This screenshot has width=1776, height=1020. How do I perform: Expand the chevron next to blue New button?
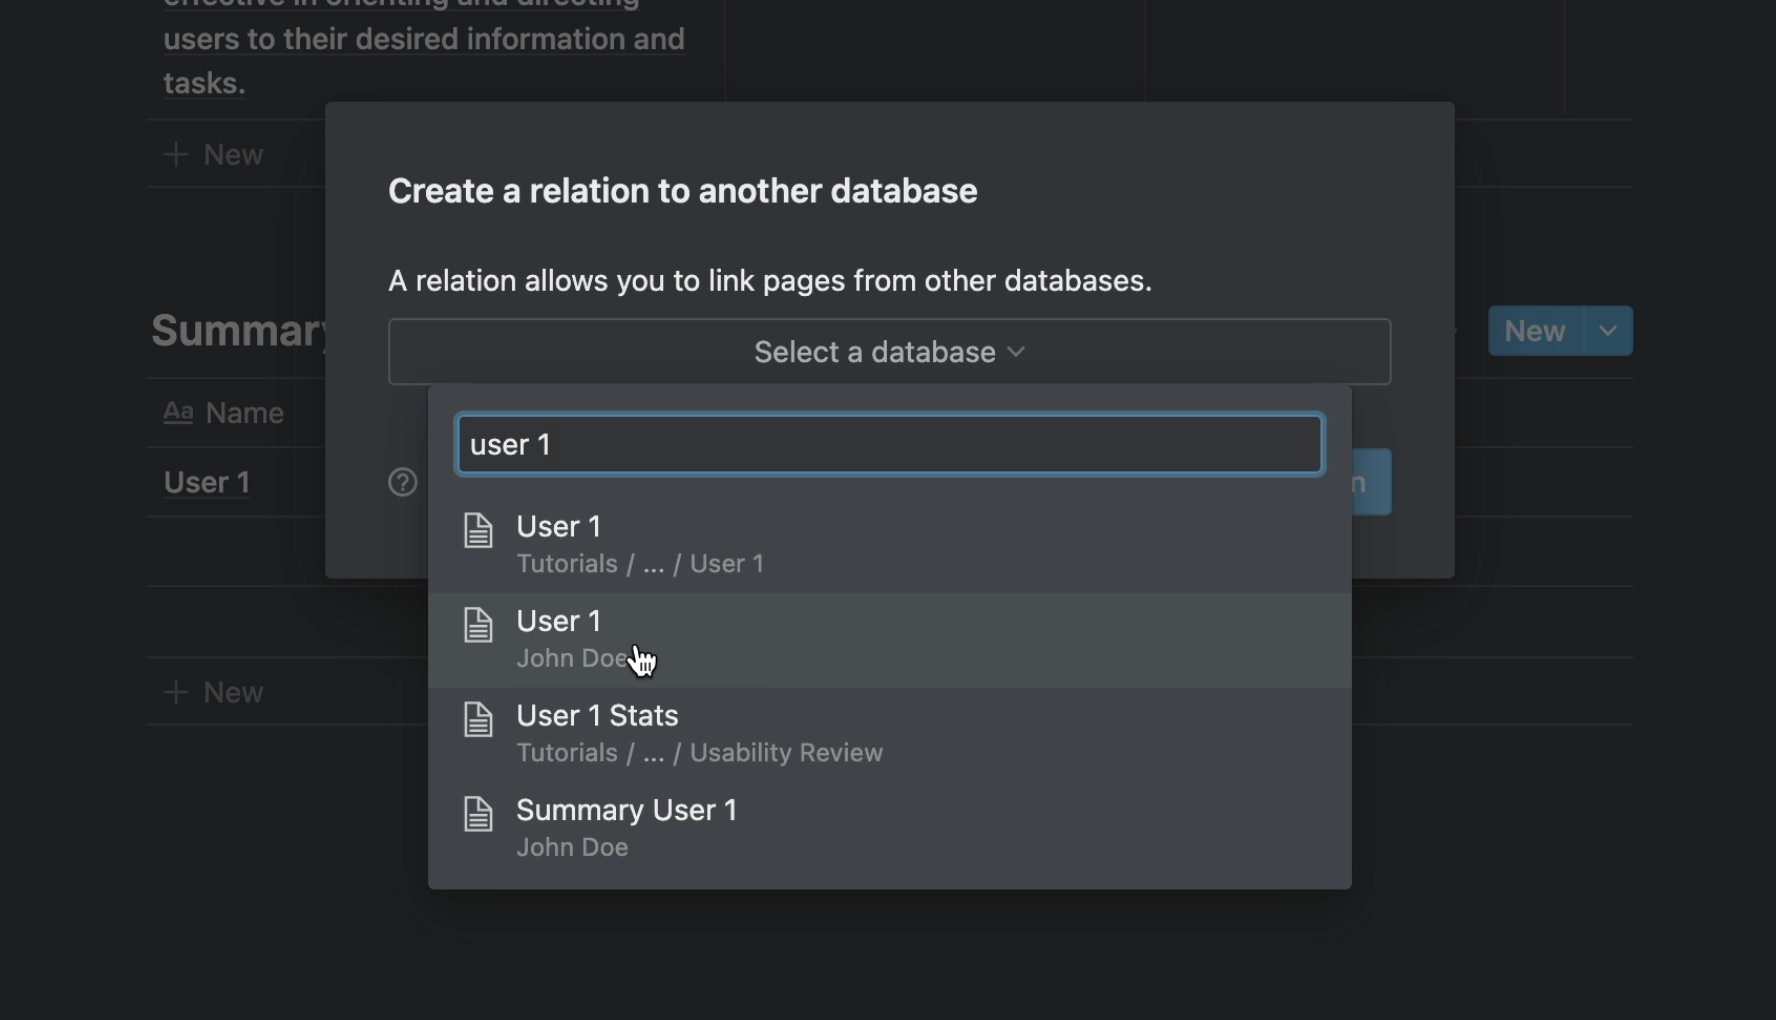[x=1608, y=331]
